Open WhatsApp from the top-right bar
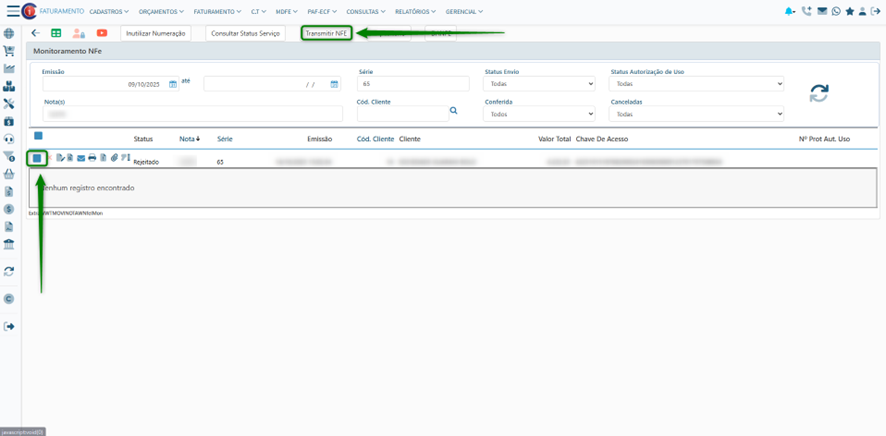The height and width of the screenshot is (436, 886). coord(836,11)
